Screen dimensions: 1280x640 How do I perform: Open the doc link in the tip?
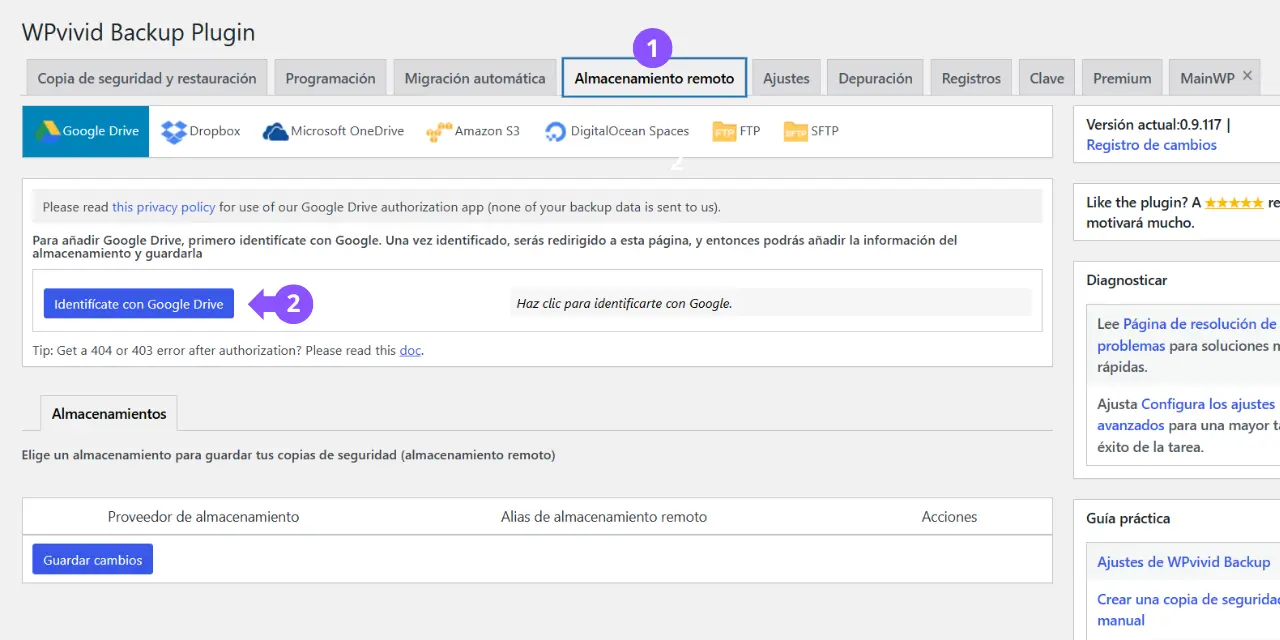(410, 350)
